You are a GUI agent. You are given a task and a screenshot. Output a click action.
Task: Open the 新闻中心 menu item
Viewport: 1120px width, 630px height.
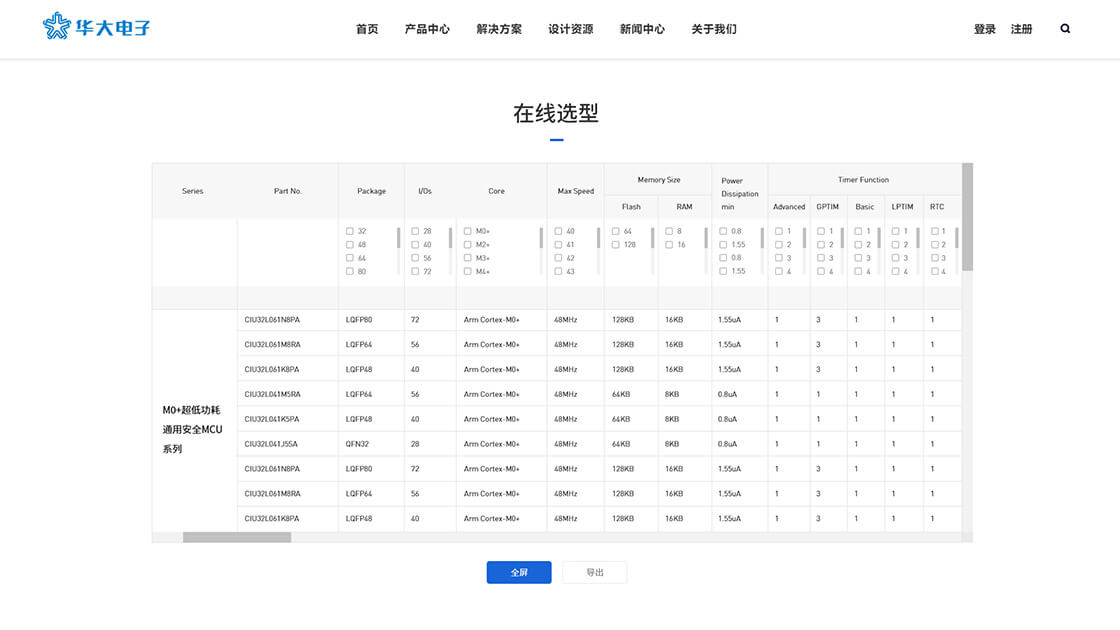pyautogui.click(x=642, y=29)
